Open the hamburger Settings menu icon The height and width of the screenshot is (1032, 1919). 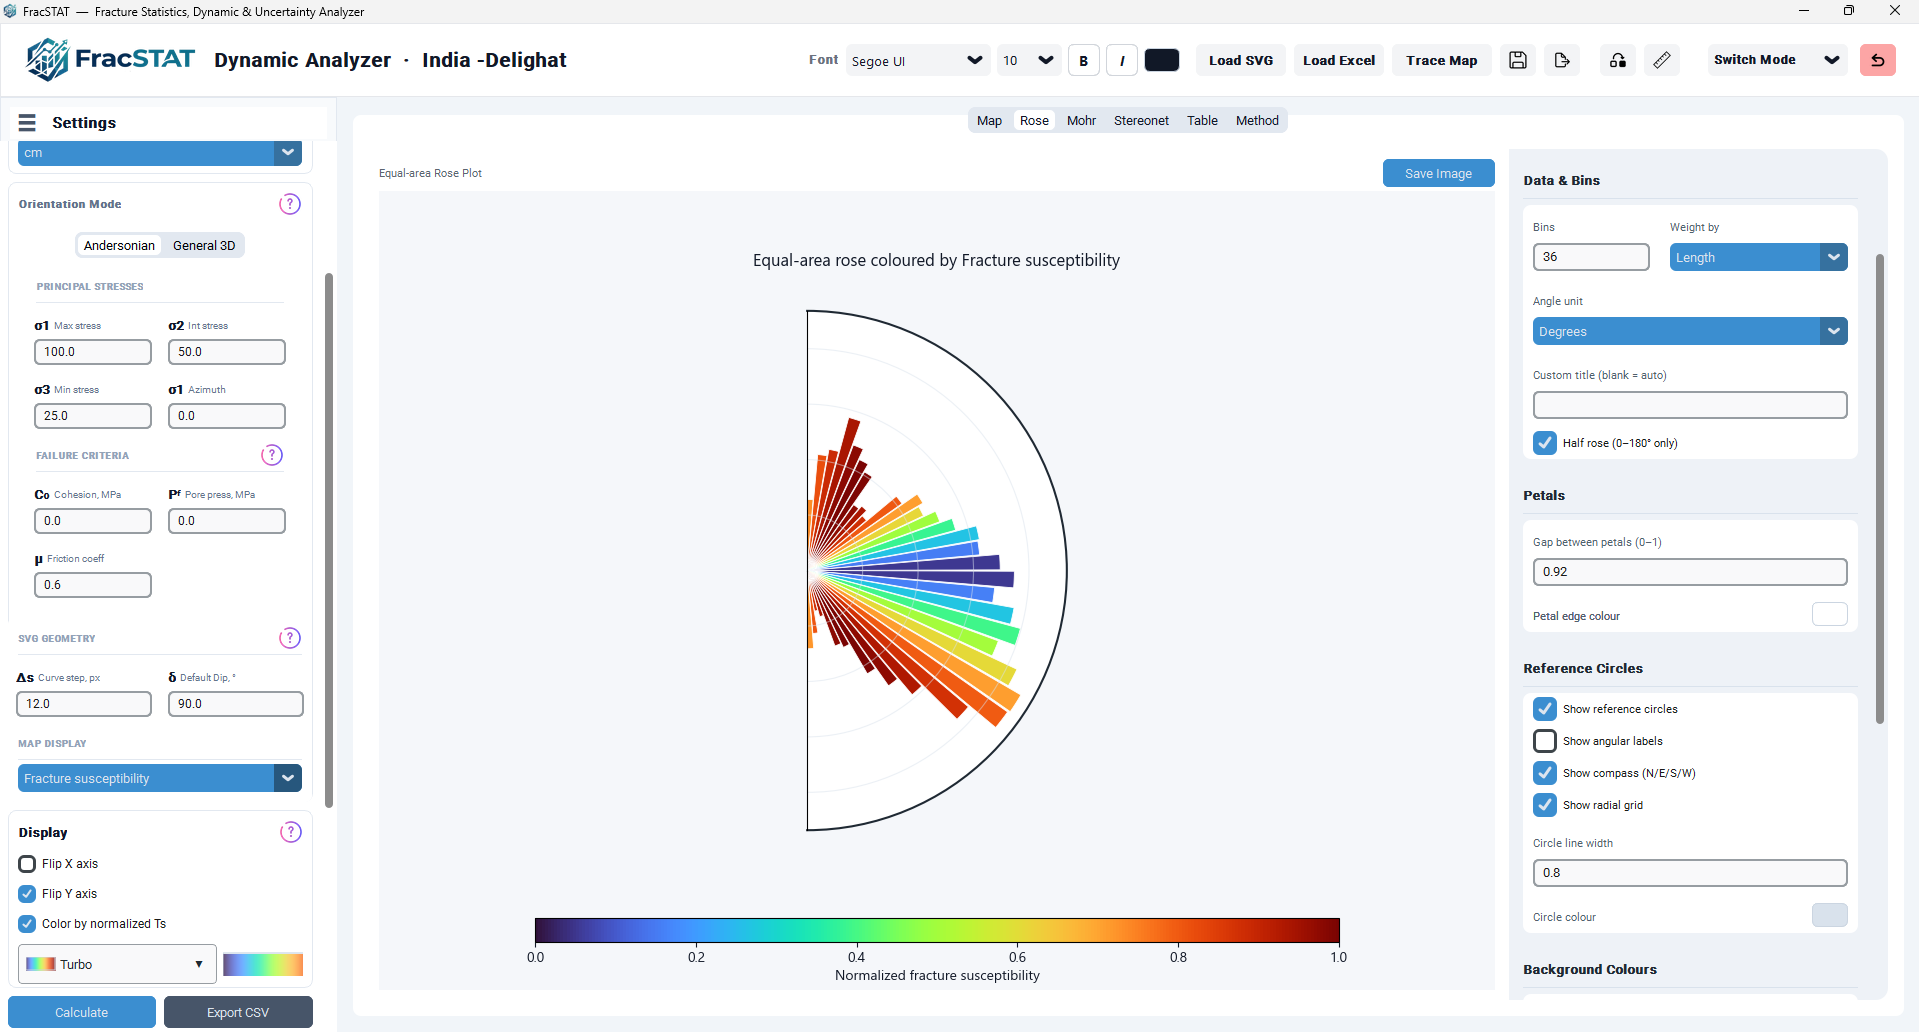point(27,122)
